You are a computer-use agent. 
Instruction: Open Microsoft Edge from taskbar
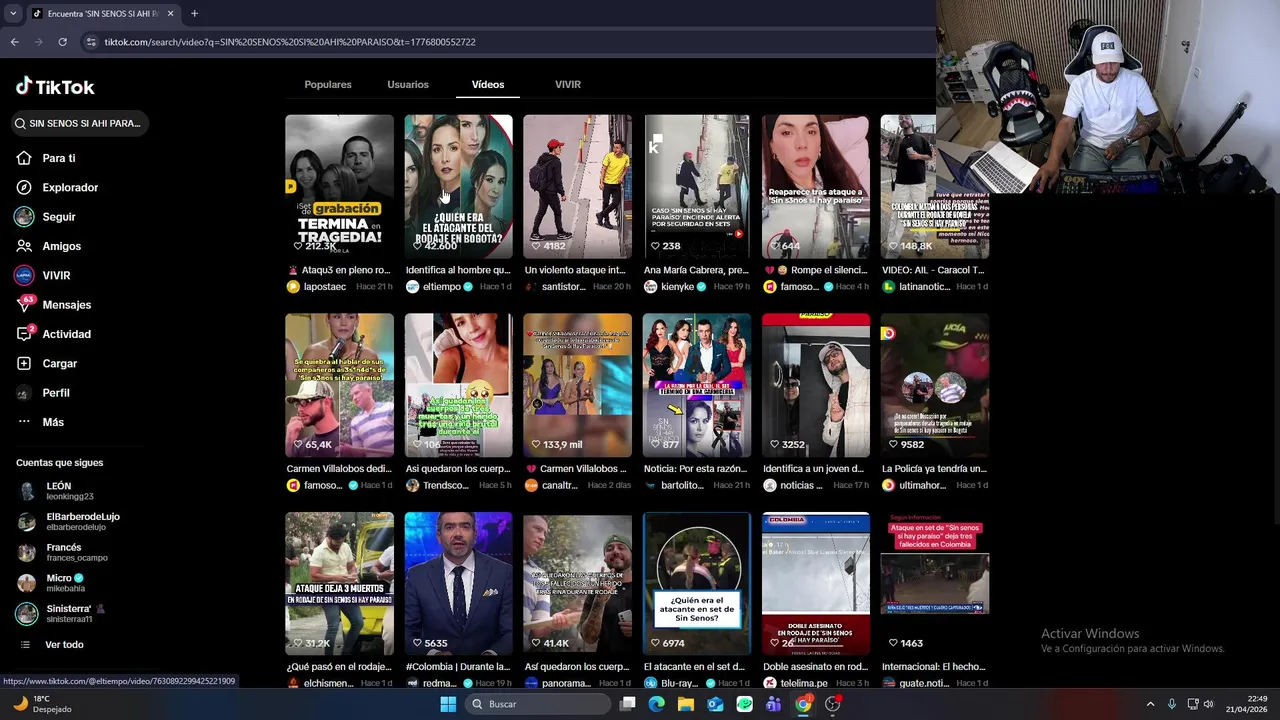656,704
